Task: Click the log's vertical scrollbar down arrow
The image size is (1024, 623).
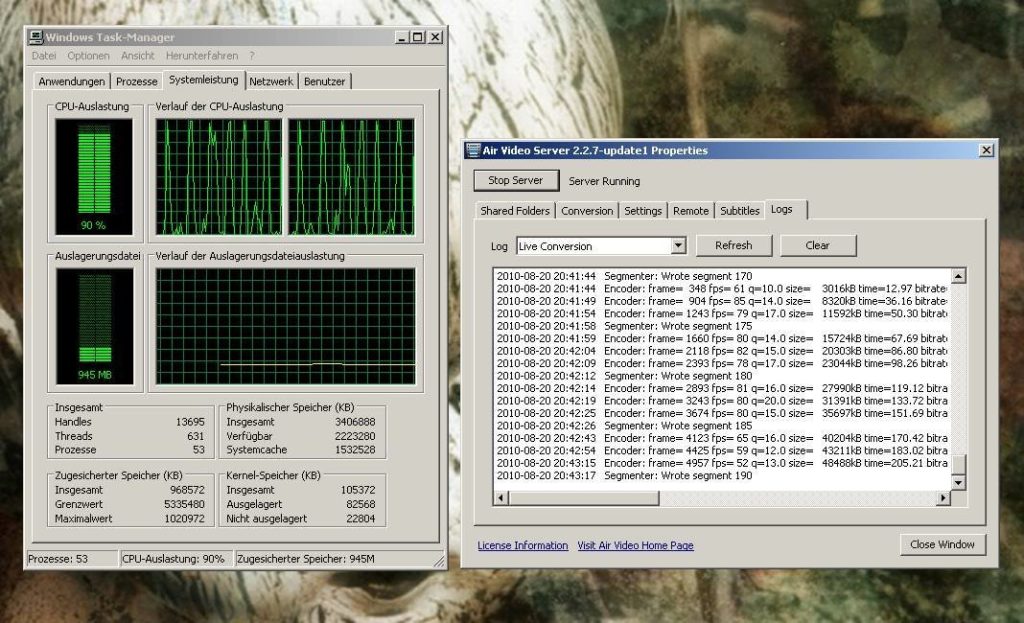Action: [958, 483]
